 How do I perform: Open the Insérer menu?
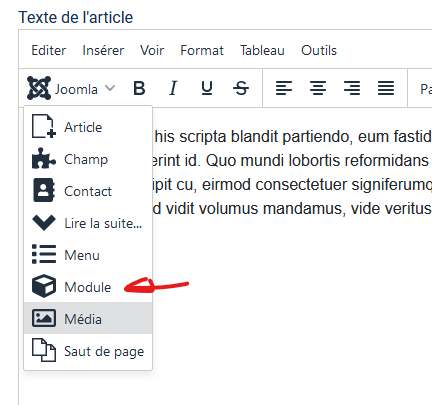point(103,50)
